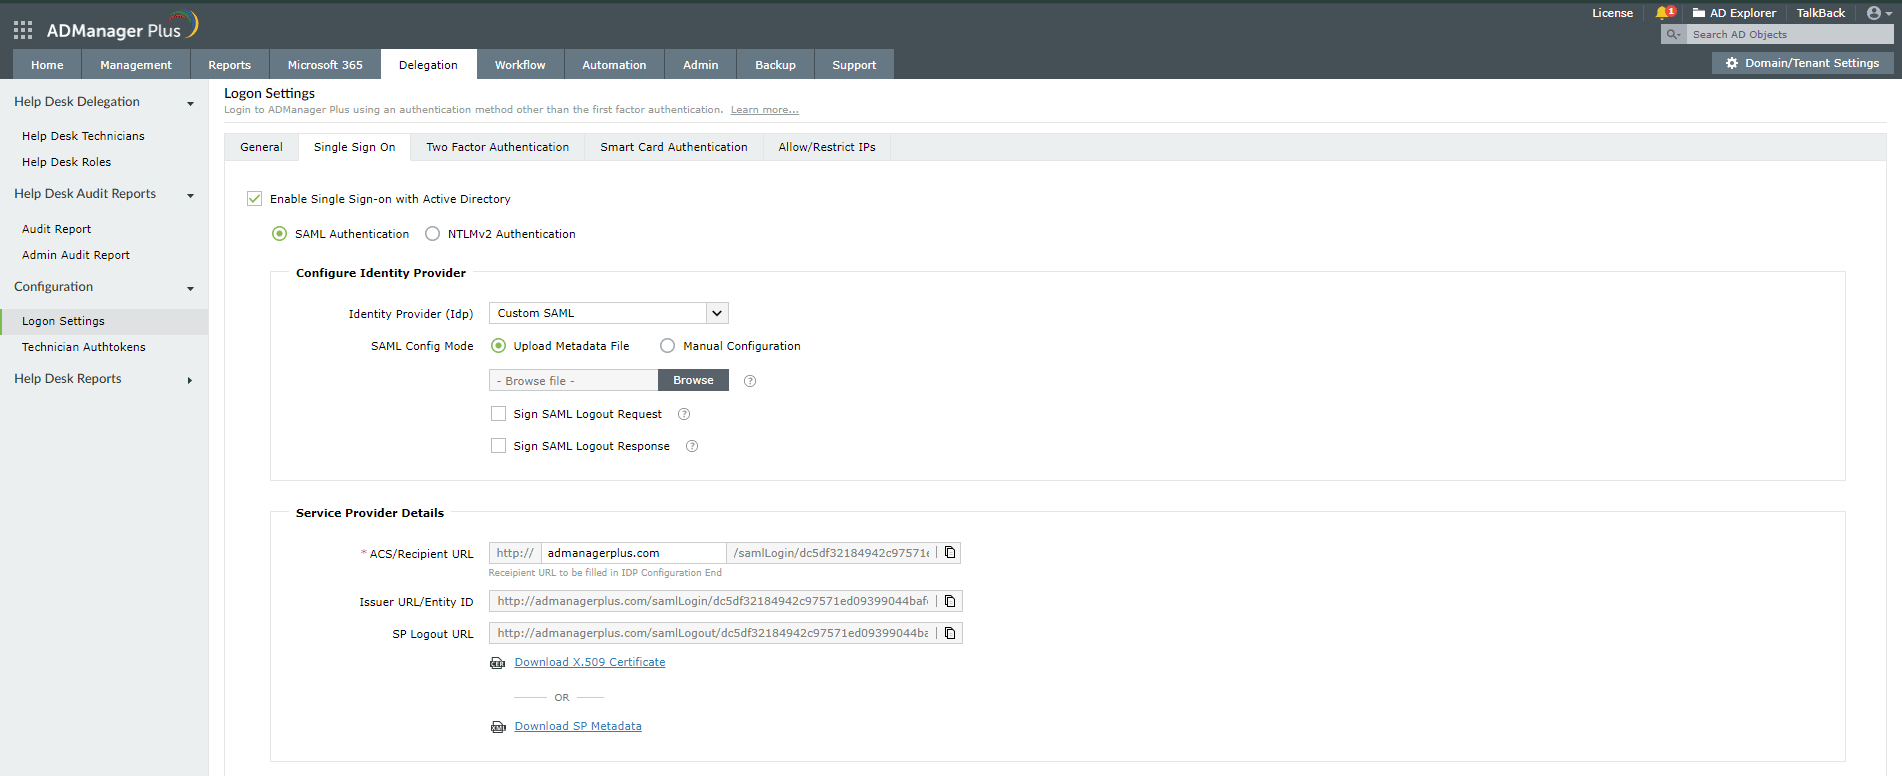Copy the Issuer URL/Entity ID

click(x=950, y=601)
